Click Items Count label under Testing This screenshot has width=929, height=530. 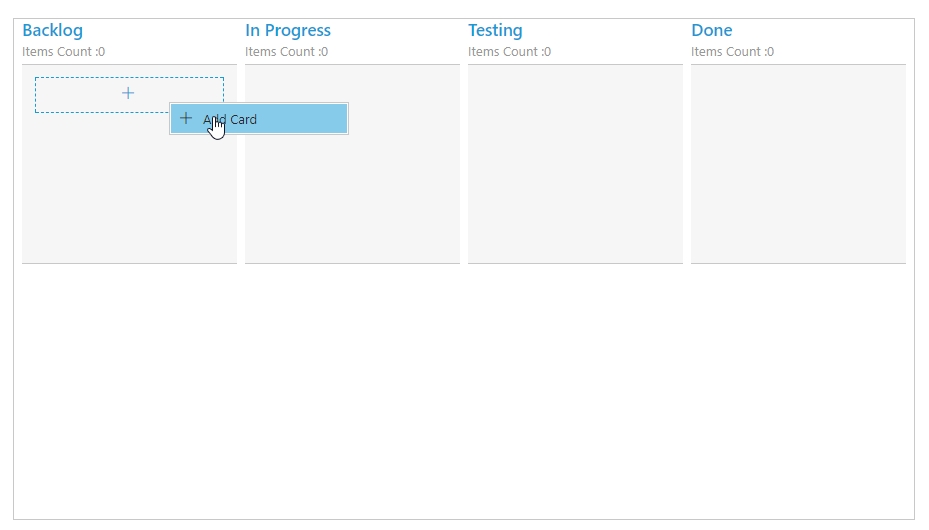click(x=509, y=52)
